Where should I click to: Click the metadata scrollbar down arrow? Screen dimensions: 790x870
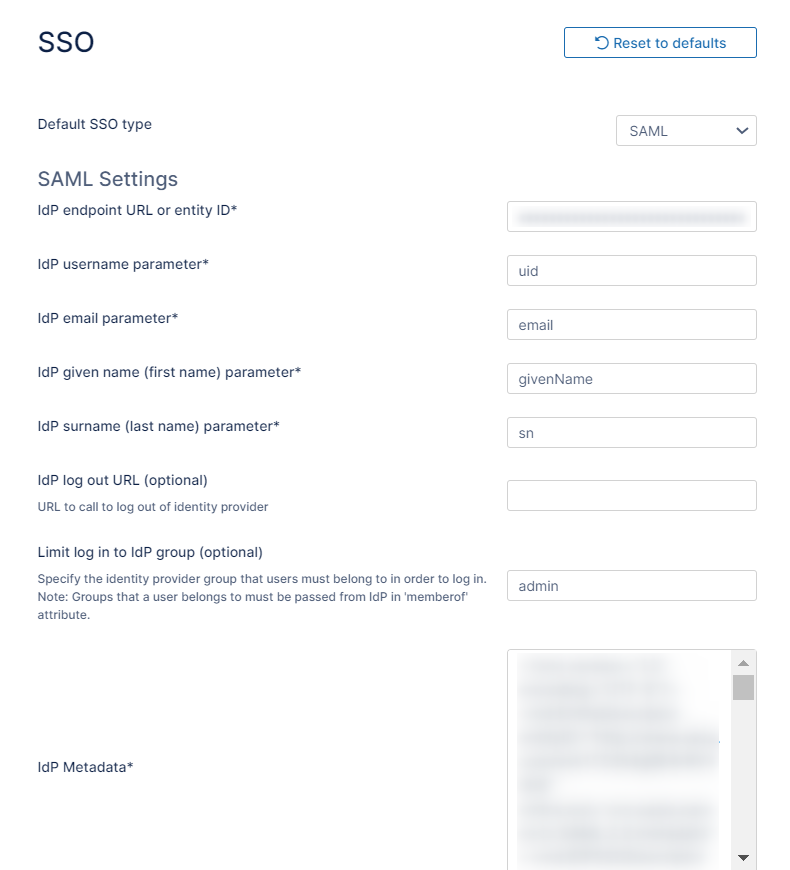click(x=743, y=857)
